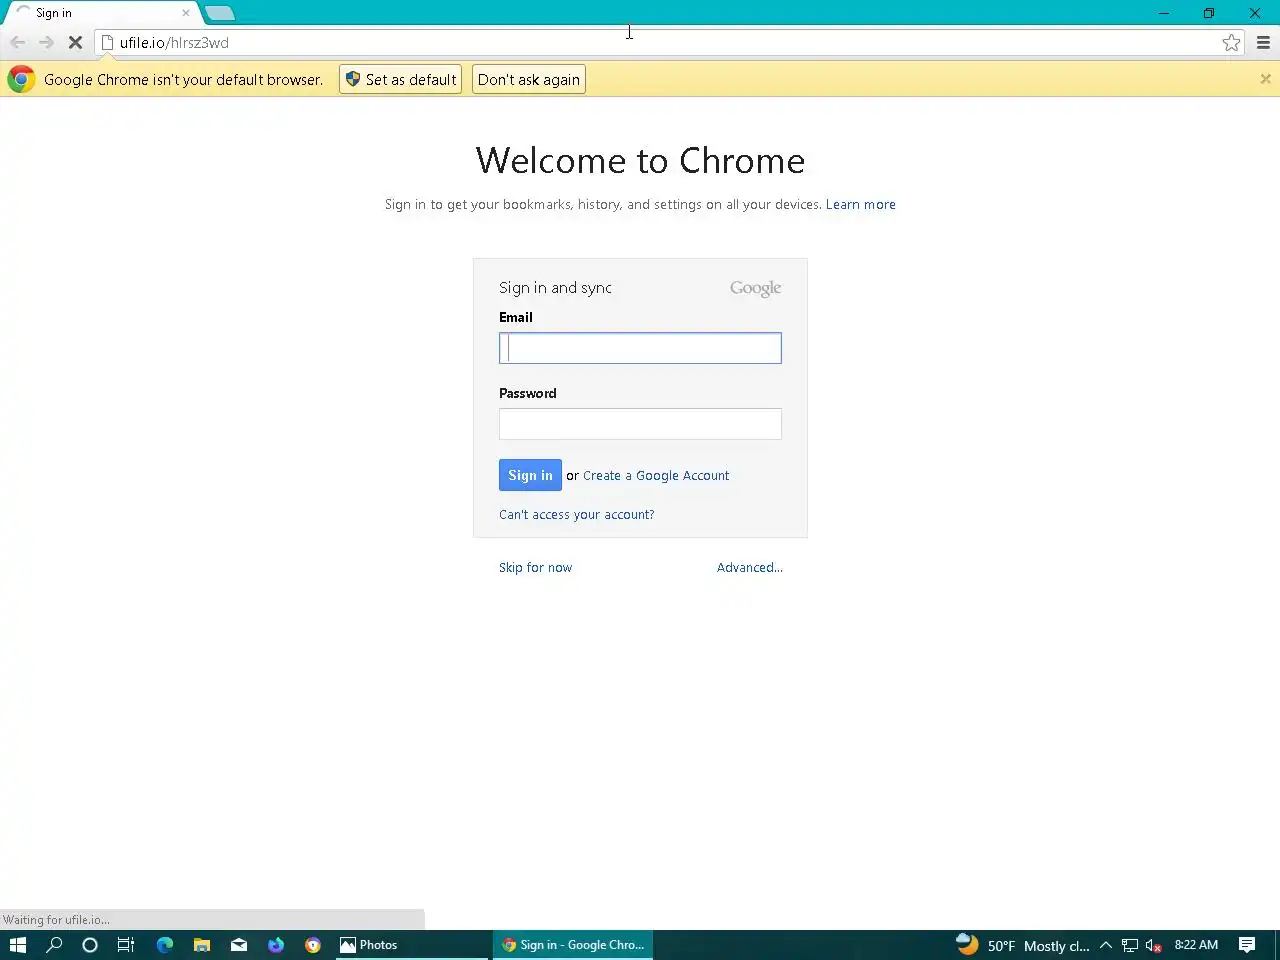Viewport: 1280px width, 960px height.
Task: Open the Learn more link
Action: pos(860,204)
